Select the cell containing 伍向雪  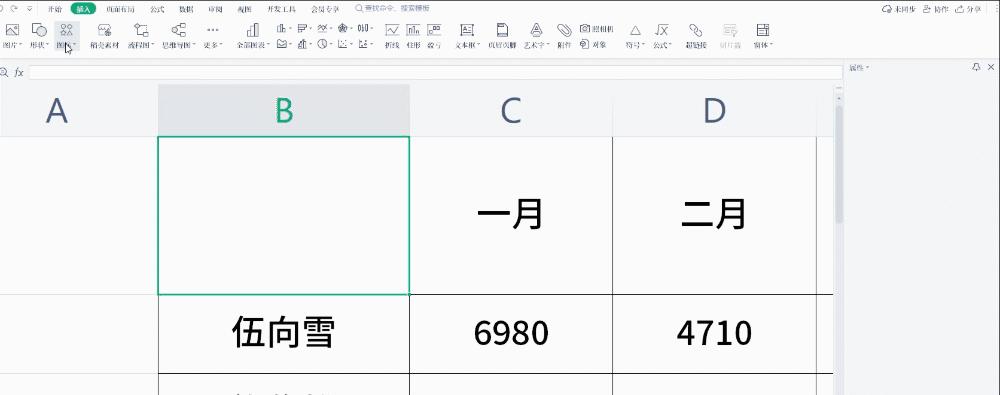(284, 334)
